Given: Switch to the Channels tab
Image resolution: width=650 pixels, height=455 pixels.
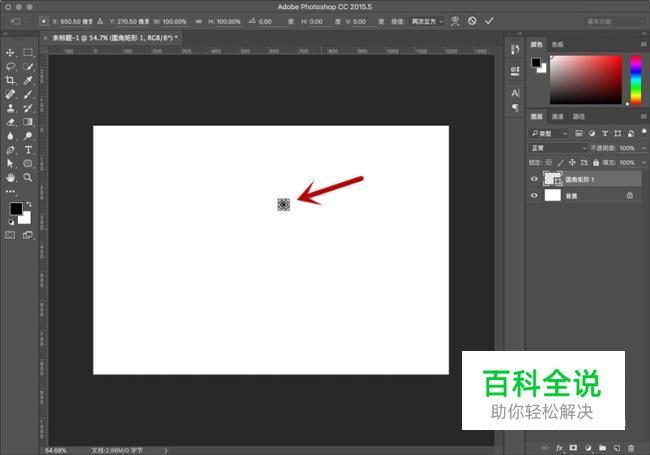Looking at the screenshot, I should click(558, 116).
